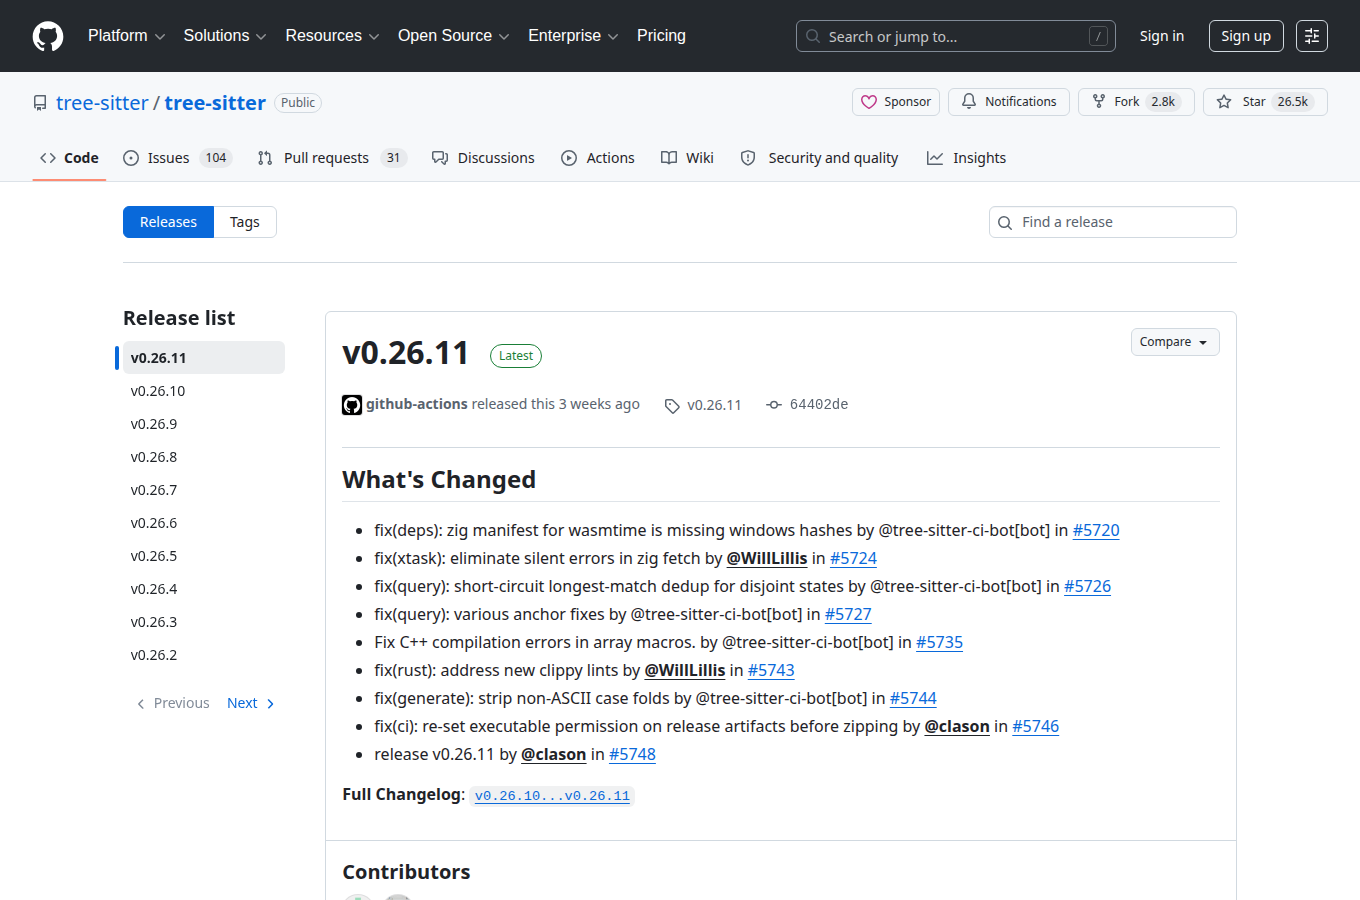This screenshot has height=900, width=1360.
Task: Open the Pricing page
Action: [x=661, y=36]
